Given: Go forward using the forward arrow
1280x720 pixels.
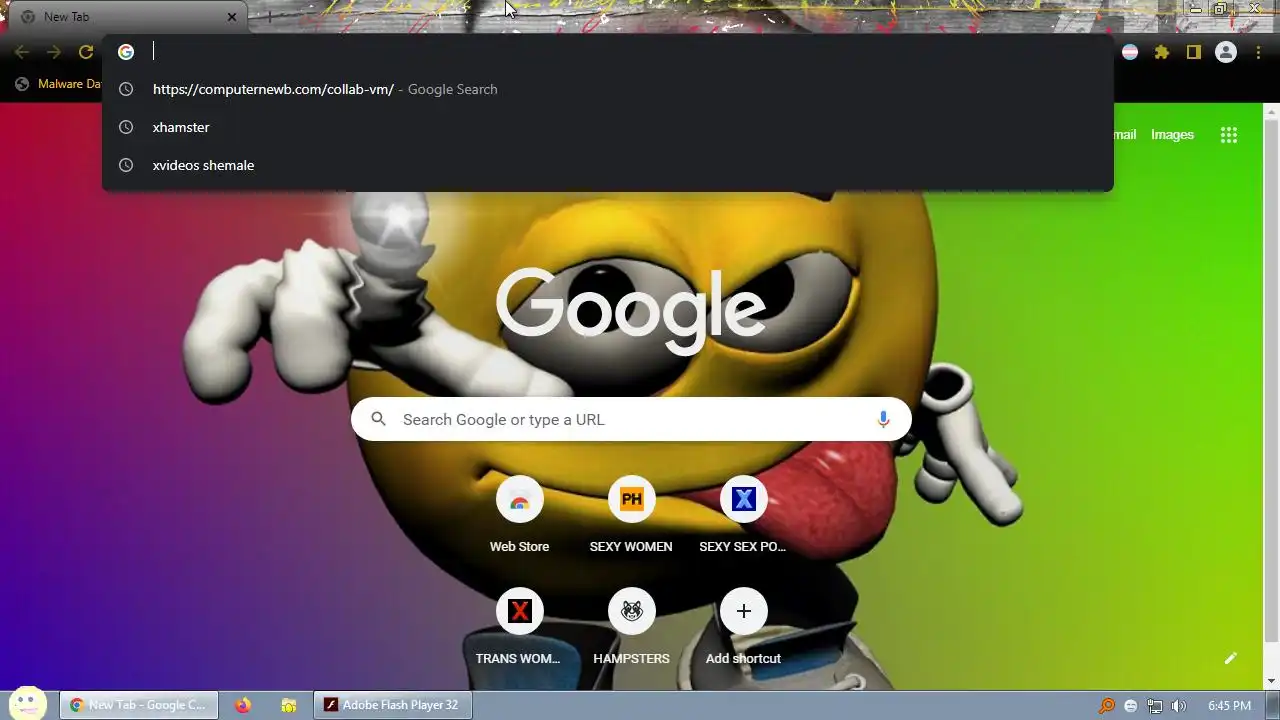Looking at the screenshot, I should pyautogui.click(x=54, y=52).
